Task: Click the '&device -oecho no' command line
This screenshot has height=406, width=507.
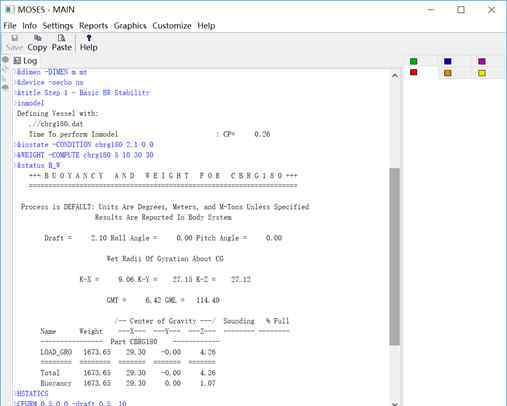Action: pos(50,82)
